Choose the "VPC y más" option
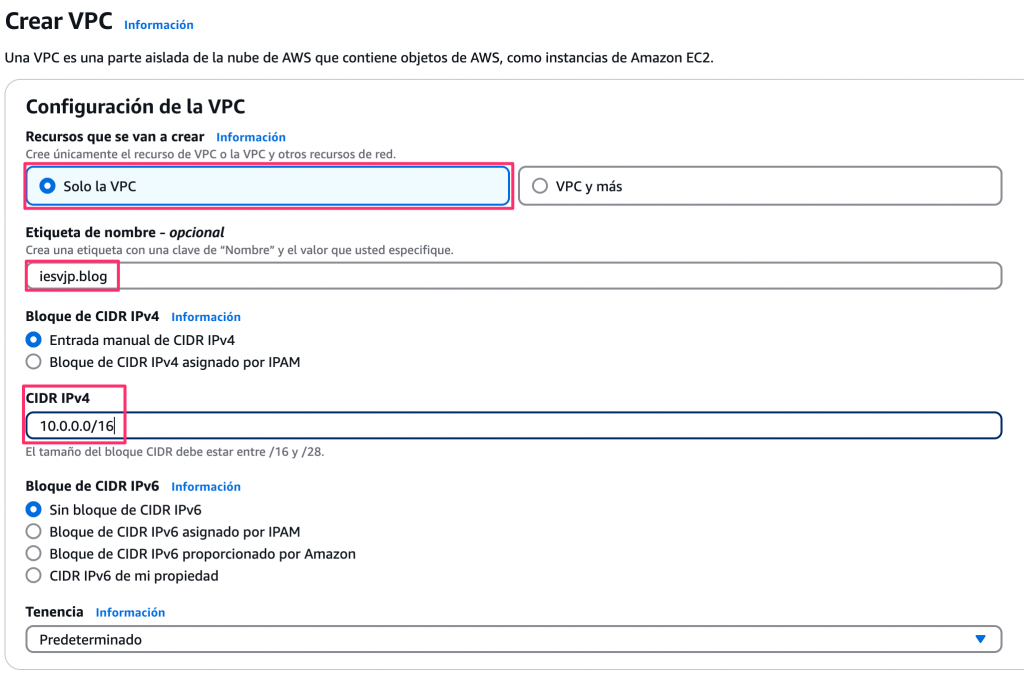Screen dimensions: 1024x673 click(540, 186)
